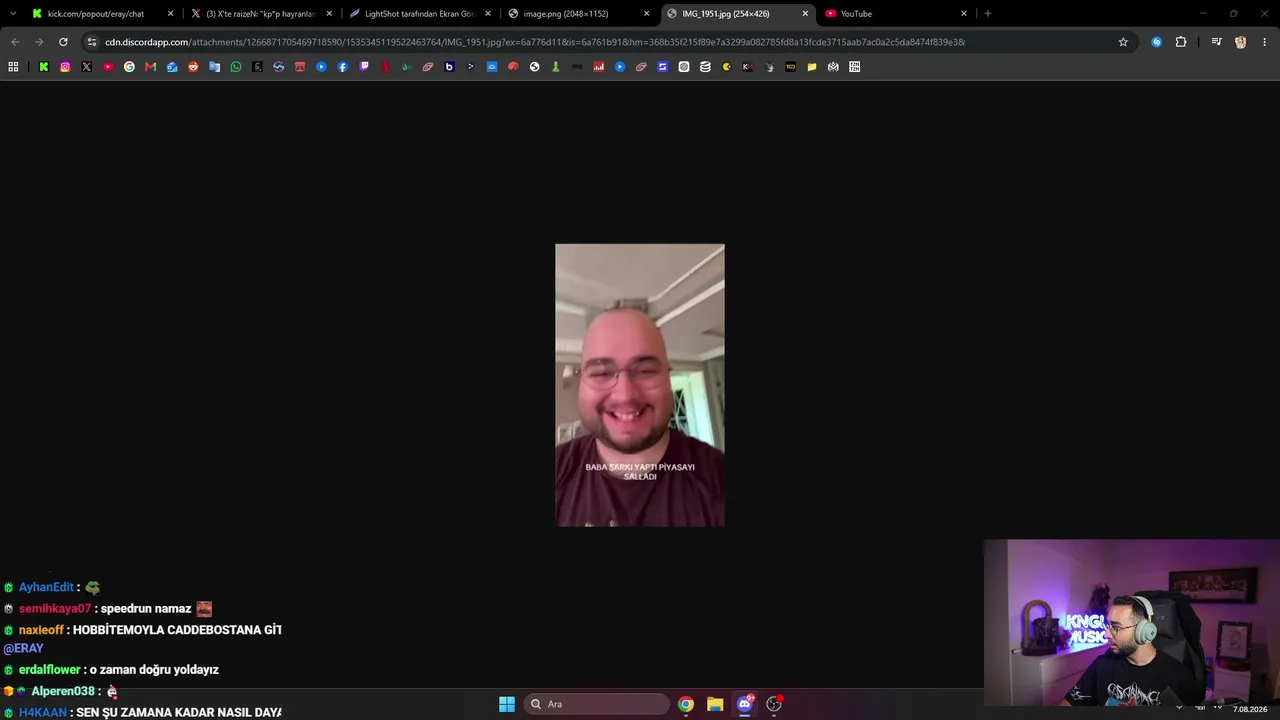The height and width of the screenshot is (720, 1280).
Task: Open the WhatsApp bookmark icon
Action: point(236,67)
